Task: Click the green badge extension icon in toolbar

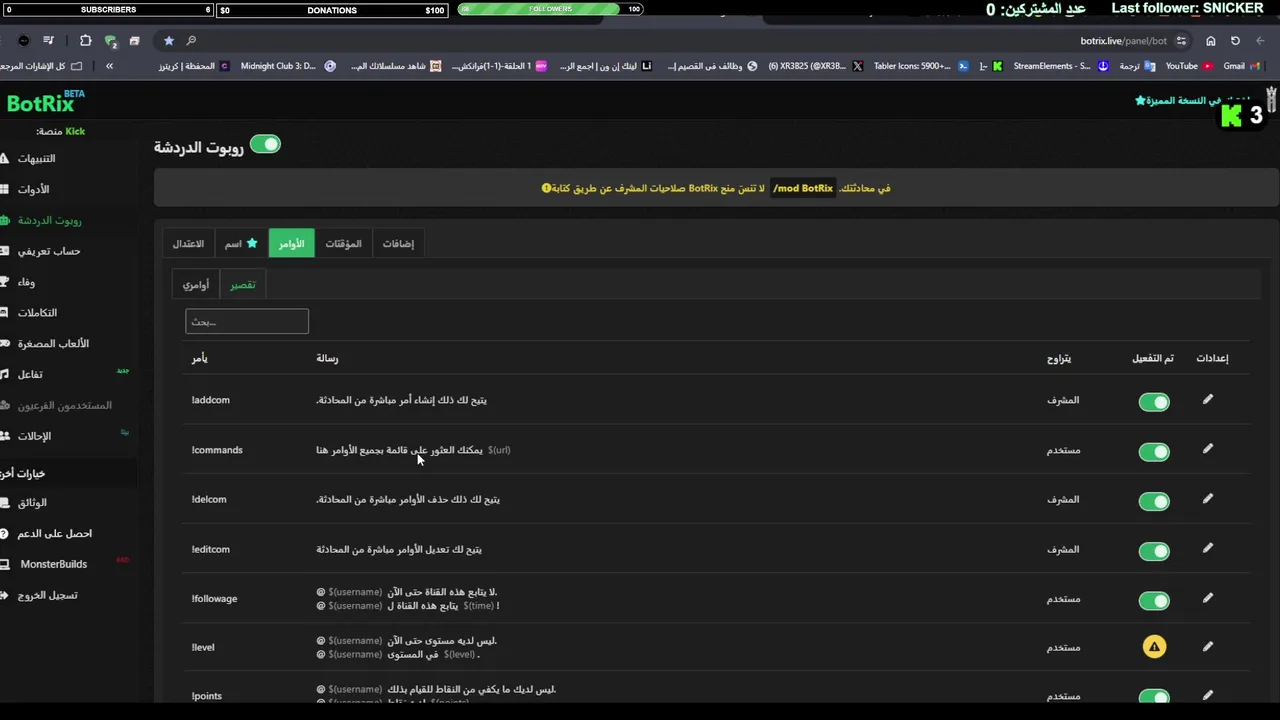Action: (x=110, y=41)
